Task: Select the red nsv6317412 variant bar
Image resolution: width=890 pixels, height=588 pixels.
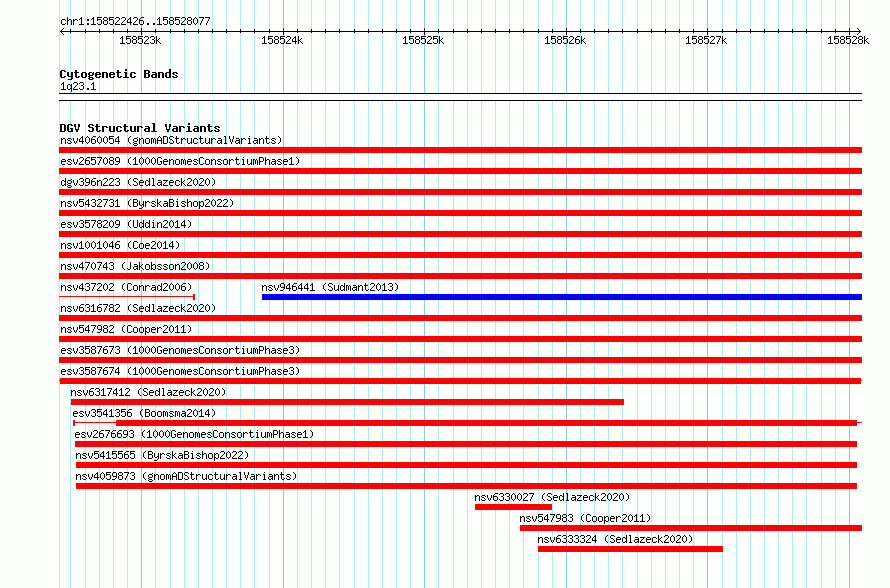Action: (x=347, y=402)
